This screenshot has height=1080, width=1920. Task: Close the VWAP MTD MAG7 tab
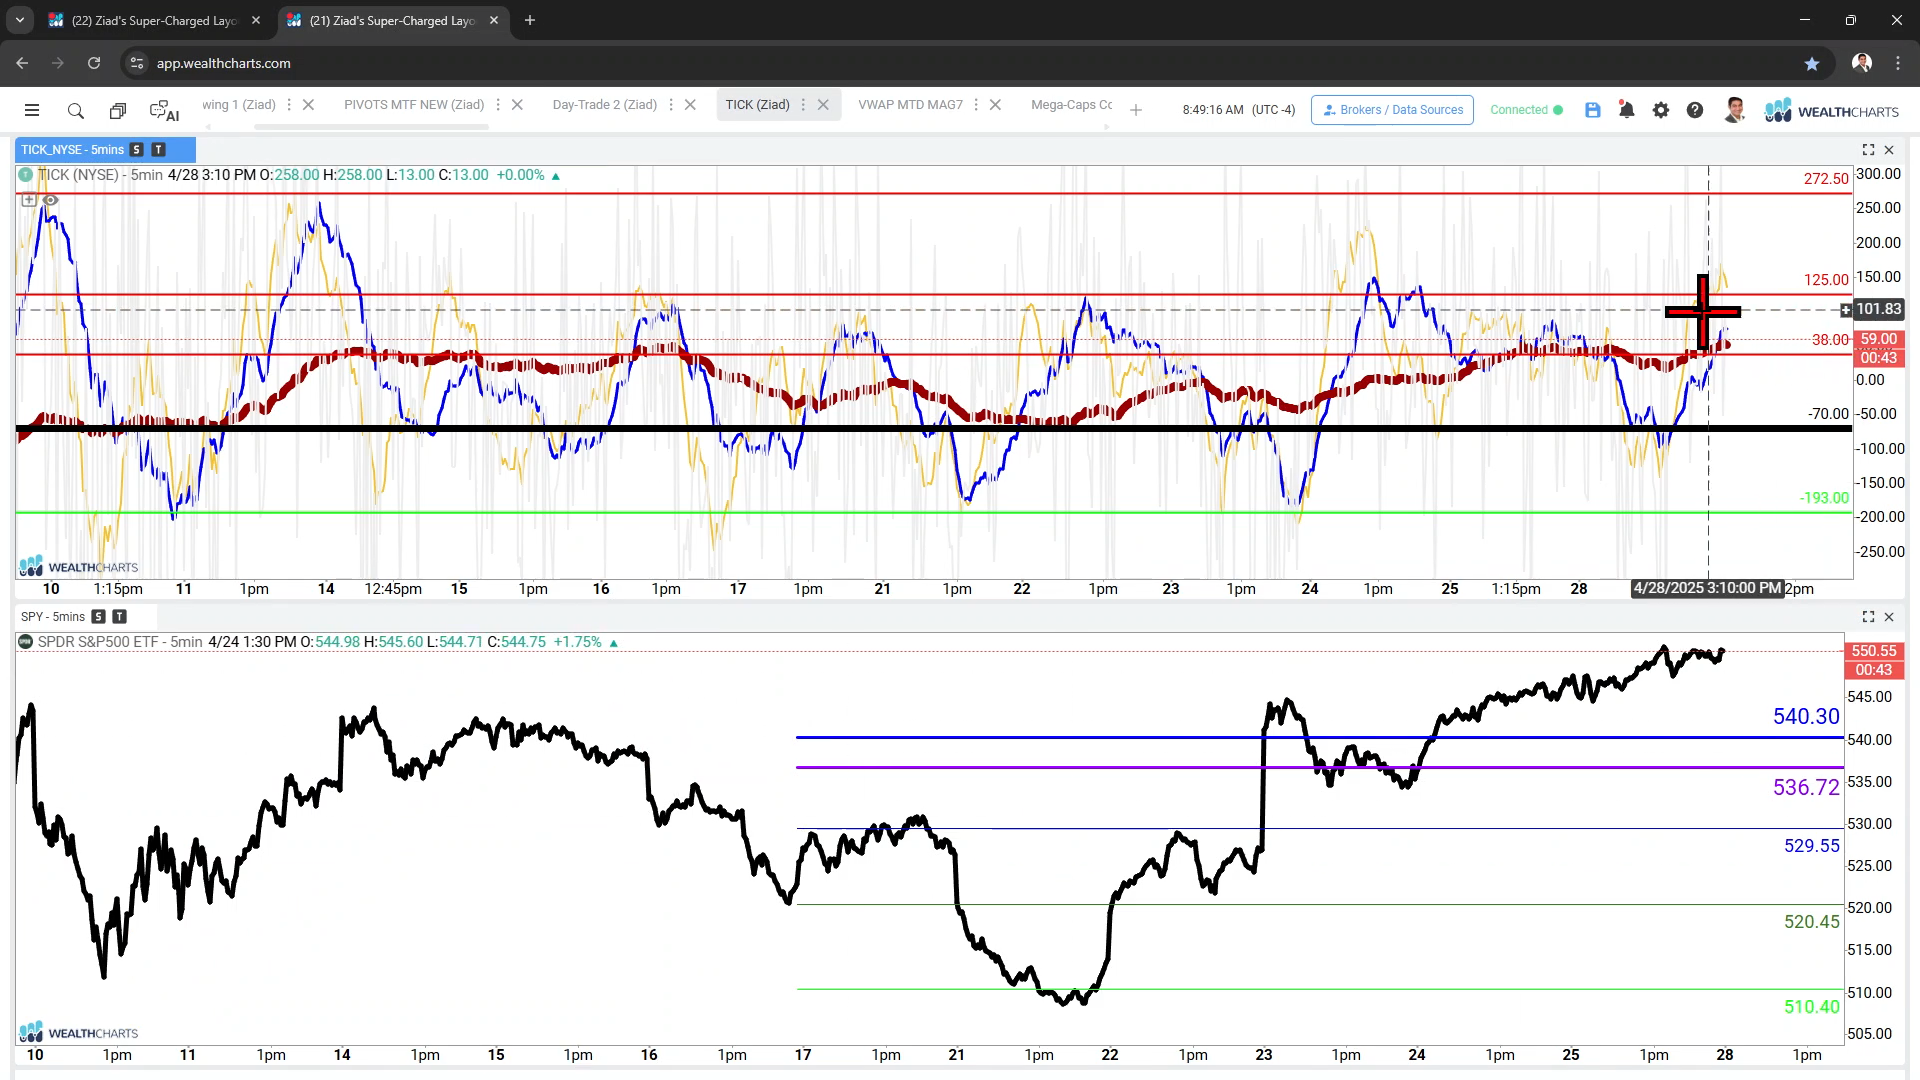pyautogui.click(x=995, y=105)
